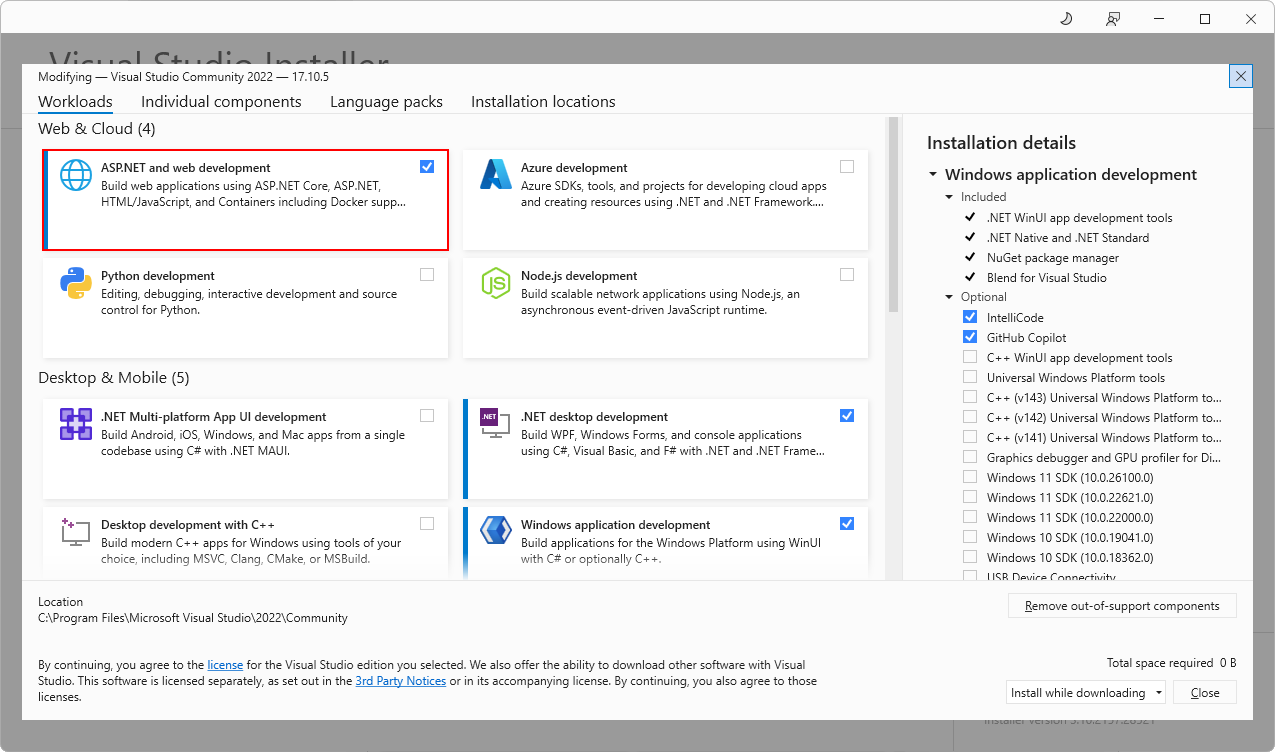Click the ASP.NET globe workload icon

(76, 175)
